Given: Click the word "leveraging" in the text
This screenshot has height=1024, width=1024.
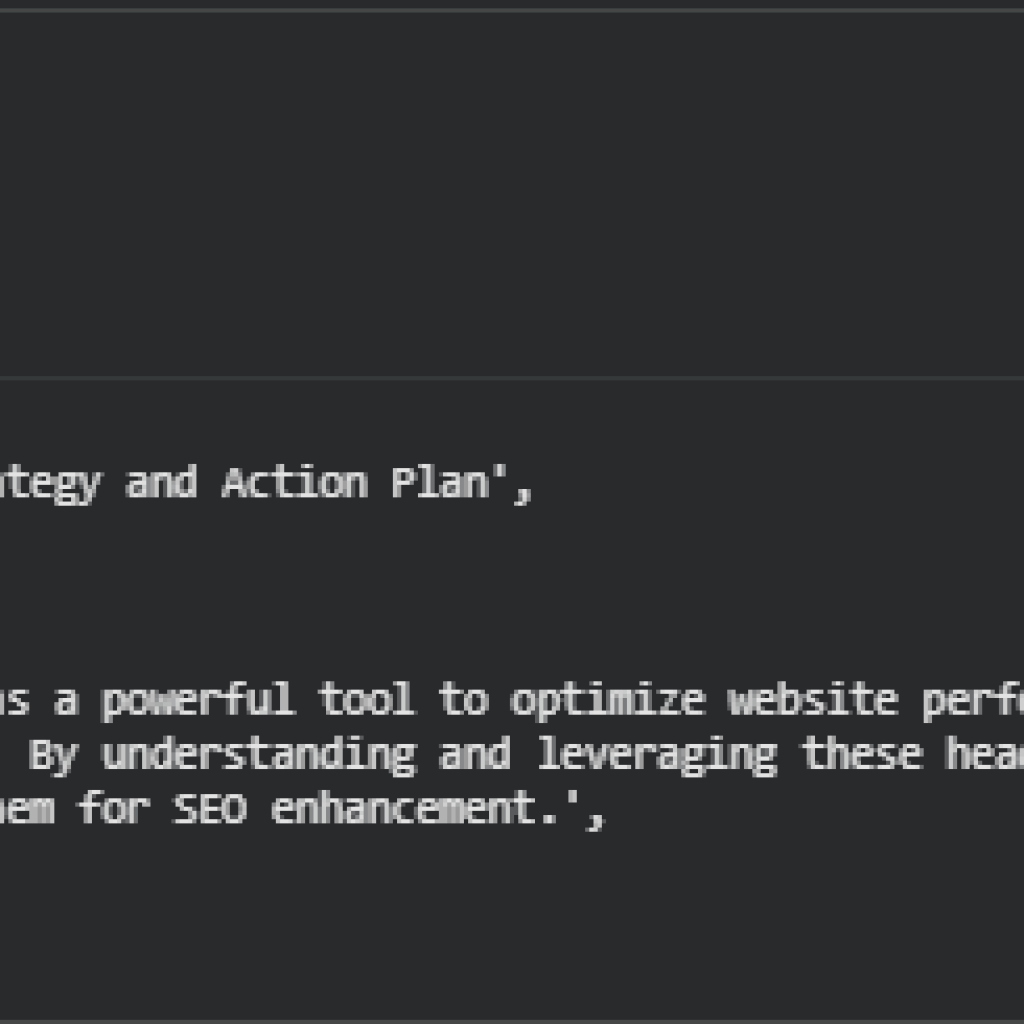Looking at the screenshot, I should coord(656,754).
